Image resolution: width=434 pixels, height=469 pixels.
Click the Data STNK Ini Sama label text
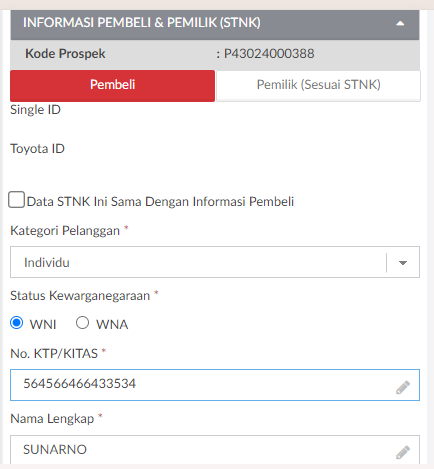(160, 202)
